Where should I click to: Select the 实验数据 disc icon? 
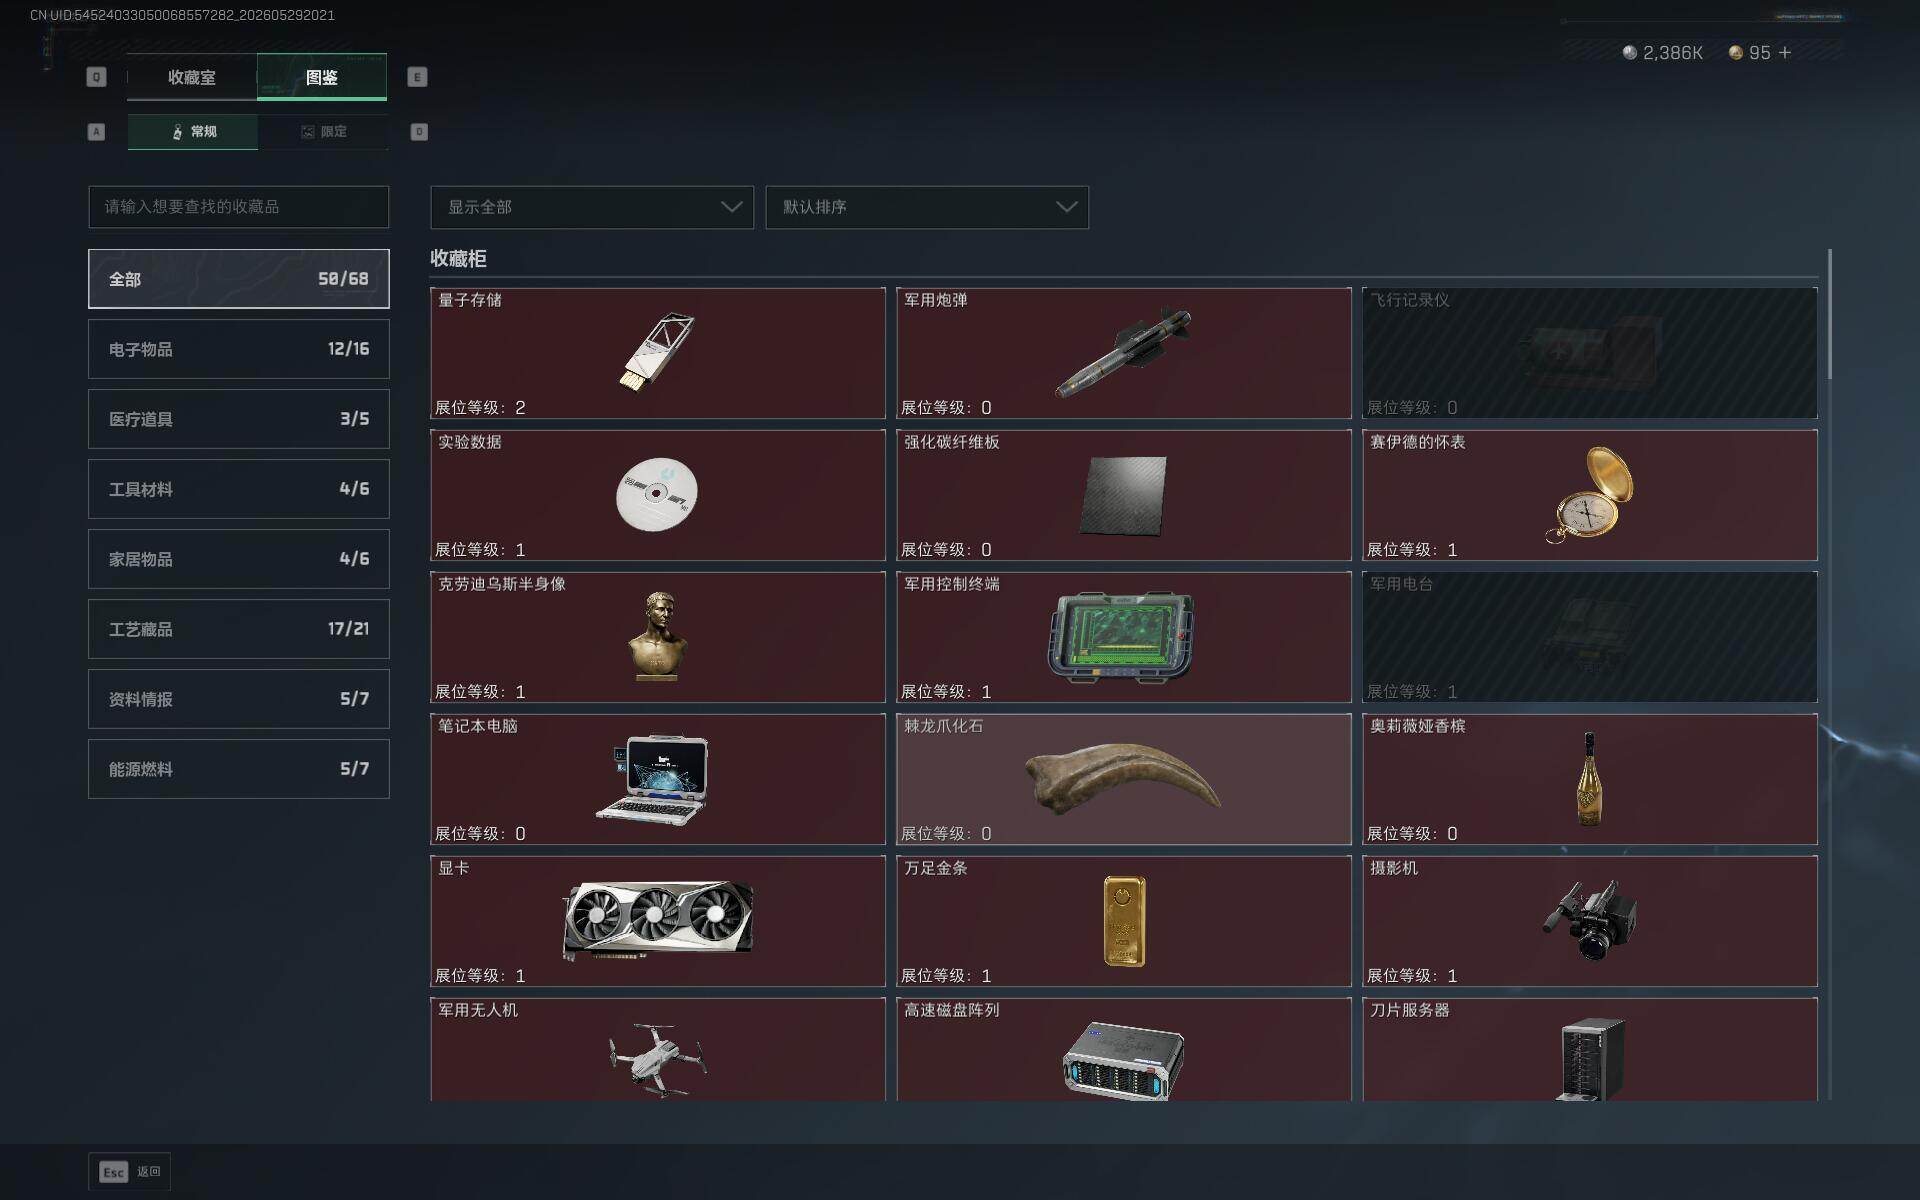(657, 494)
